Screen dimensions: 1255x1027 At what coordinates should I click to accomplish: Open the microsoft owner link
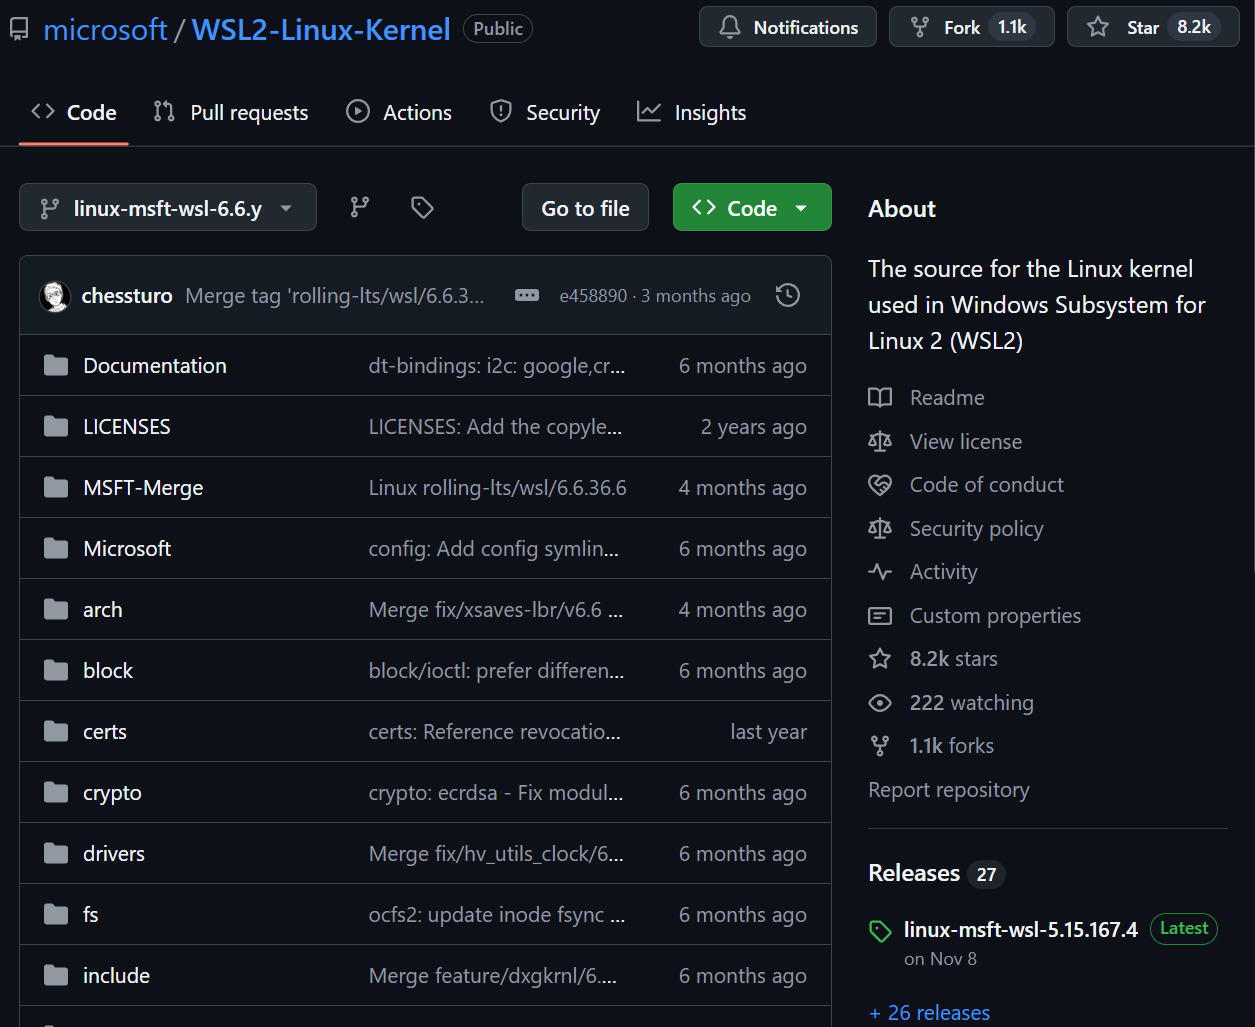tap(105, 30)
